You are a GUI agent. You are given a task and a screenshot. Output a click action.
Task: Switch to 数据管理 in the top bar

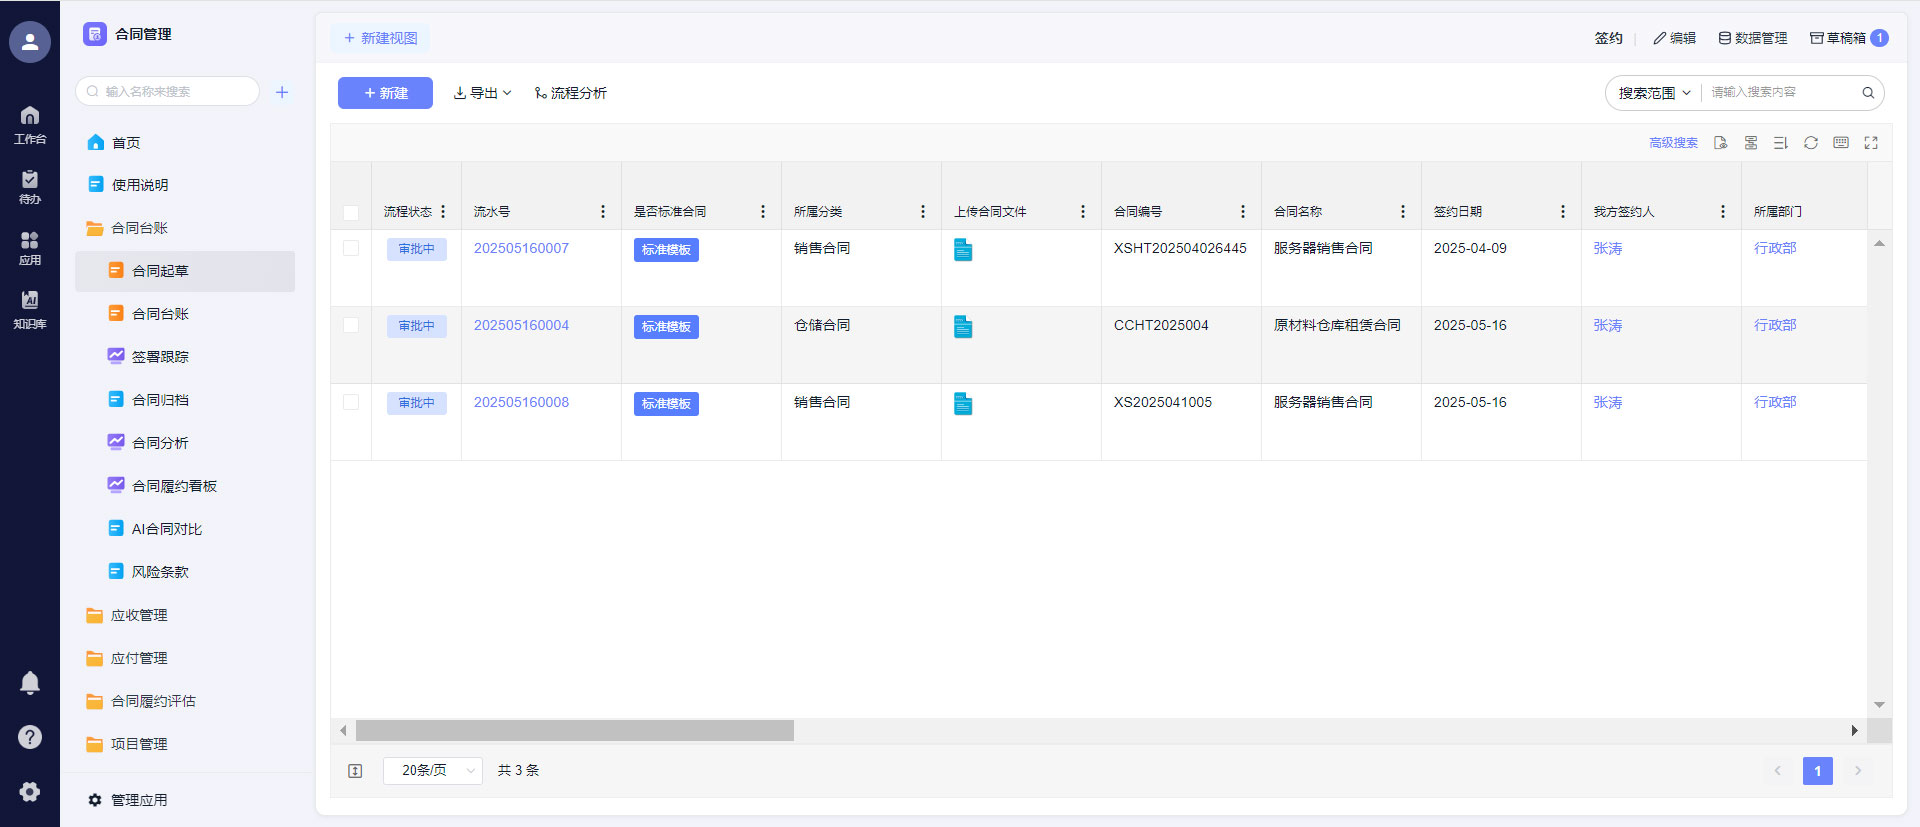point(1752,38)
